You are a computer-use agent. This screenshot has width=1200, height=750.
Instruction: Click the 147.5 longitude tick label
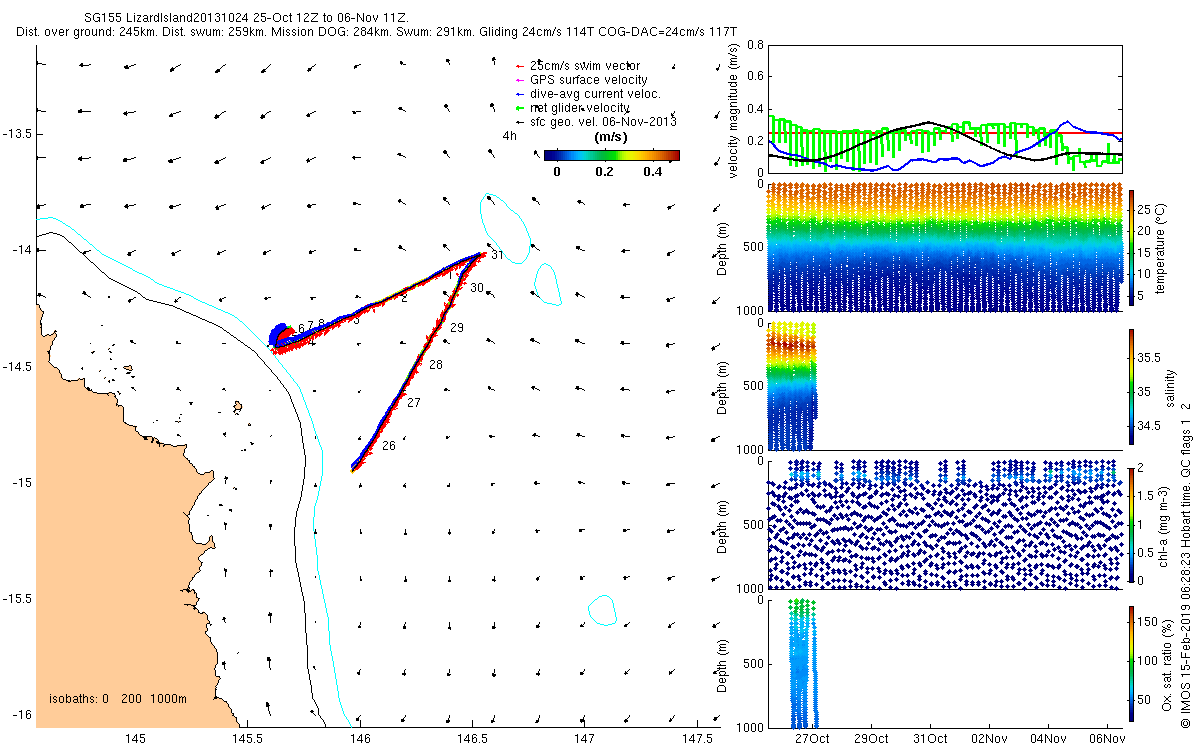[x=698, y=739]
